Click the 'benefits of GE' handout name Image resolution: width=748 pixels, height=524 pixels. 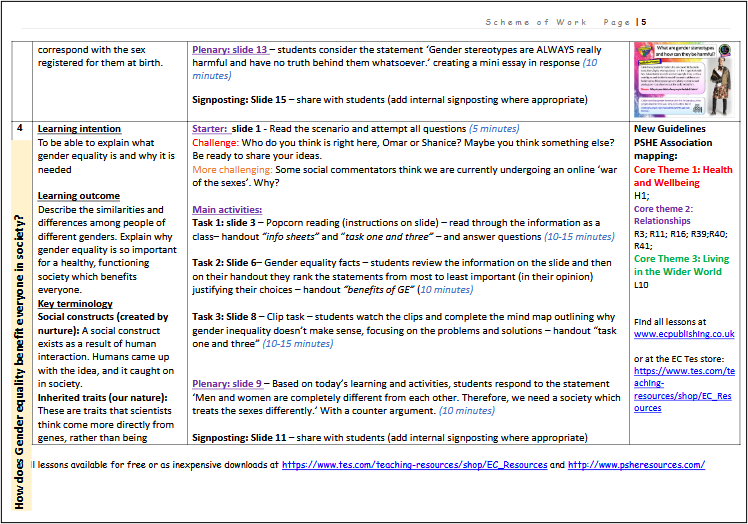point(379,290)
